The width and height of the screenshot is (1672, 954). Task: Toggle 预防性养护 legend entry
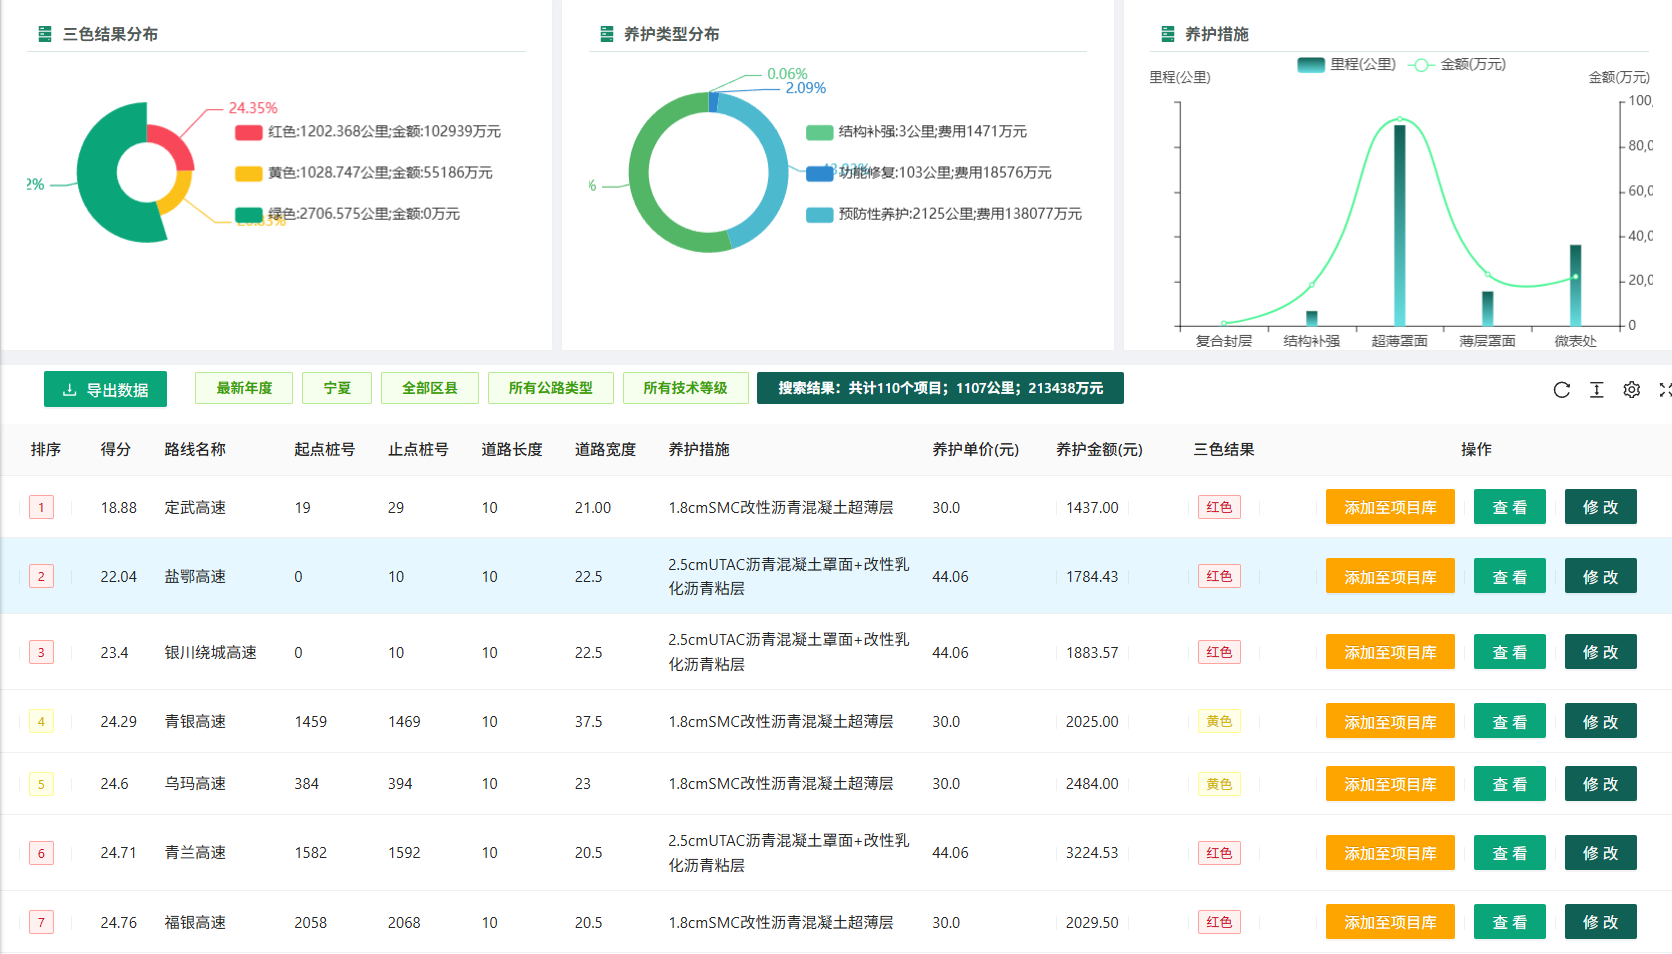coord(944,214)
